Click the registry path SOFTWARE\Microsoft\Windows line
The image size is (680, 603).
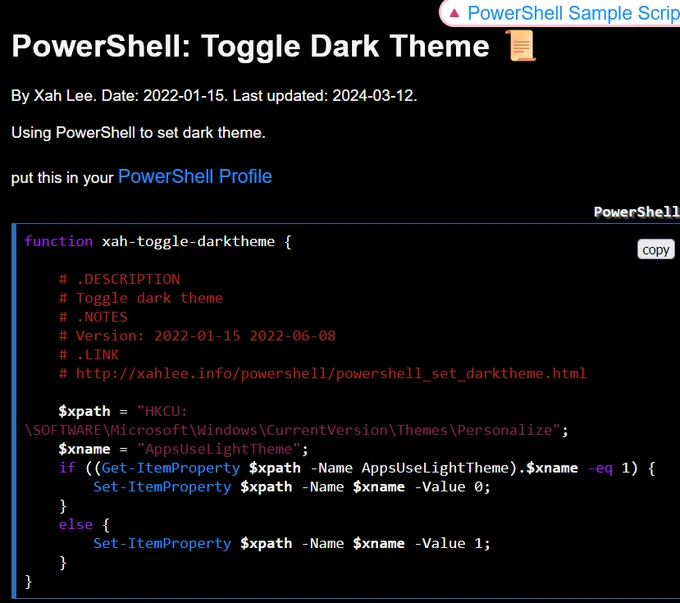296,430
